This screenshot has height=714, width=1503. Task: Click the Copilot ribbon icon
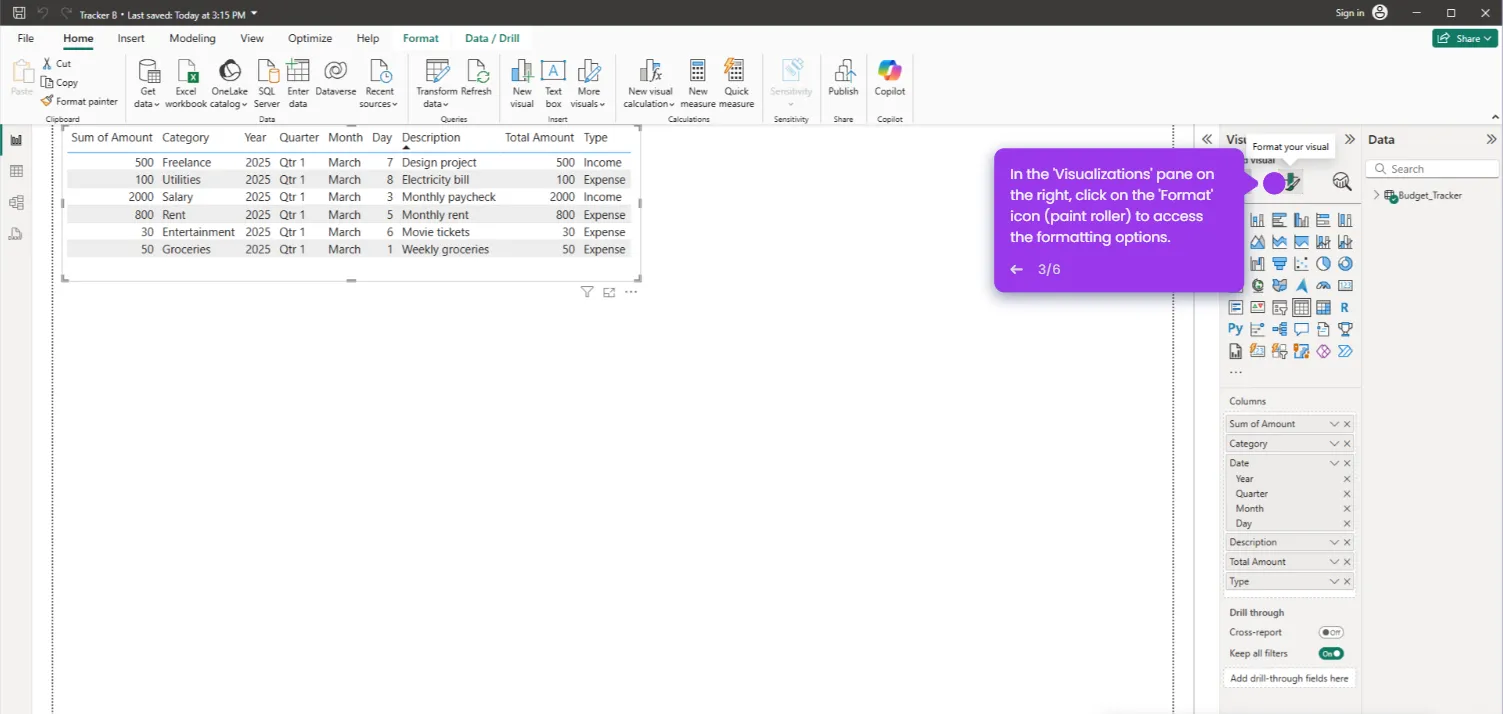[889, 78]
